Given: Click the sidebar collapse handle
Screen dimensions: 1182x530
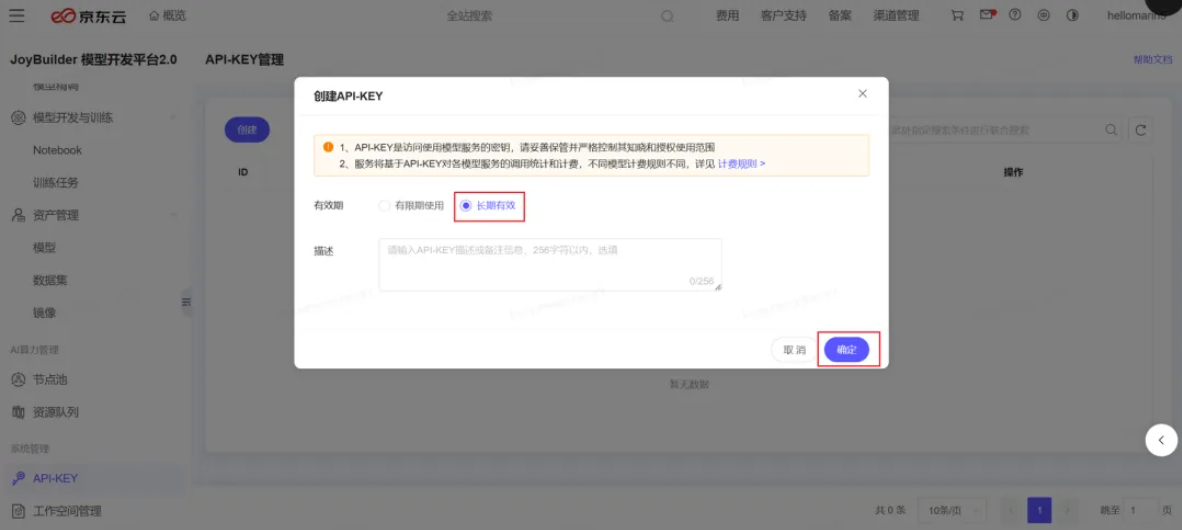Looking at the screenshot, I should [x=185, y=302].
